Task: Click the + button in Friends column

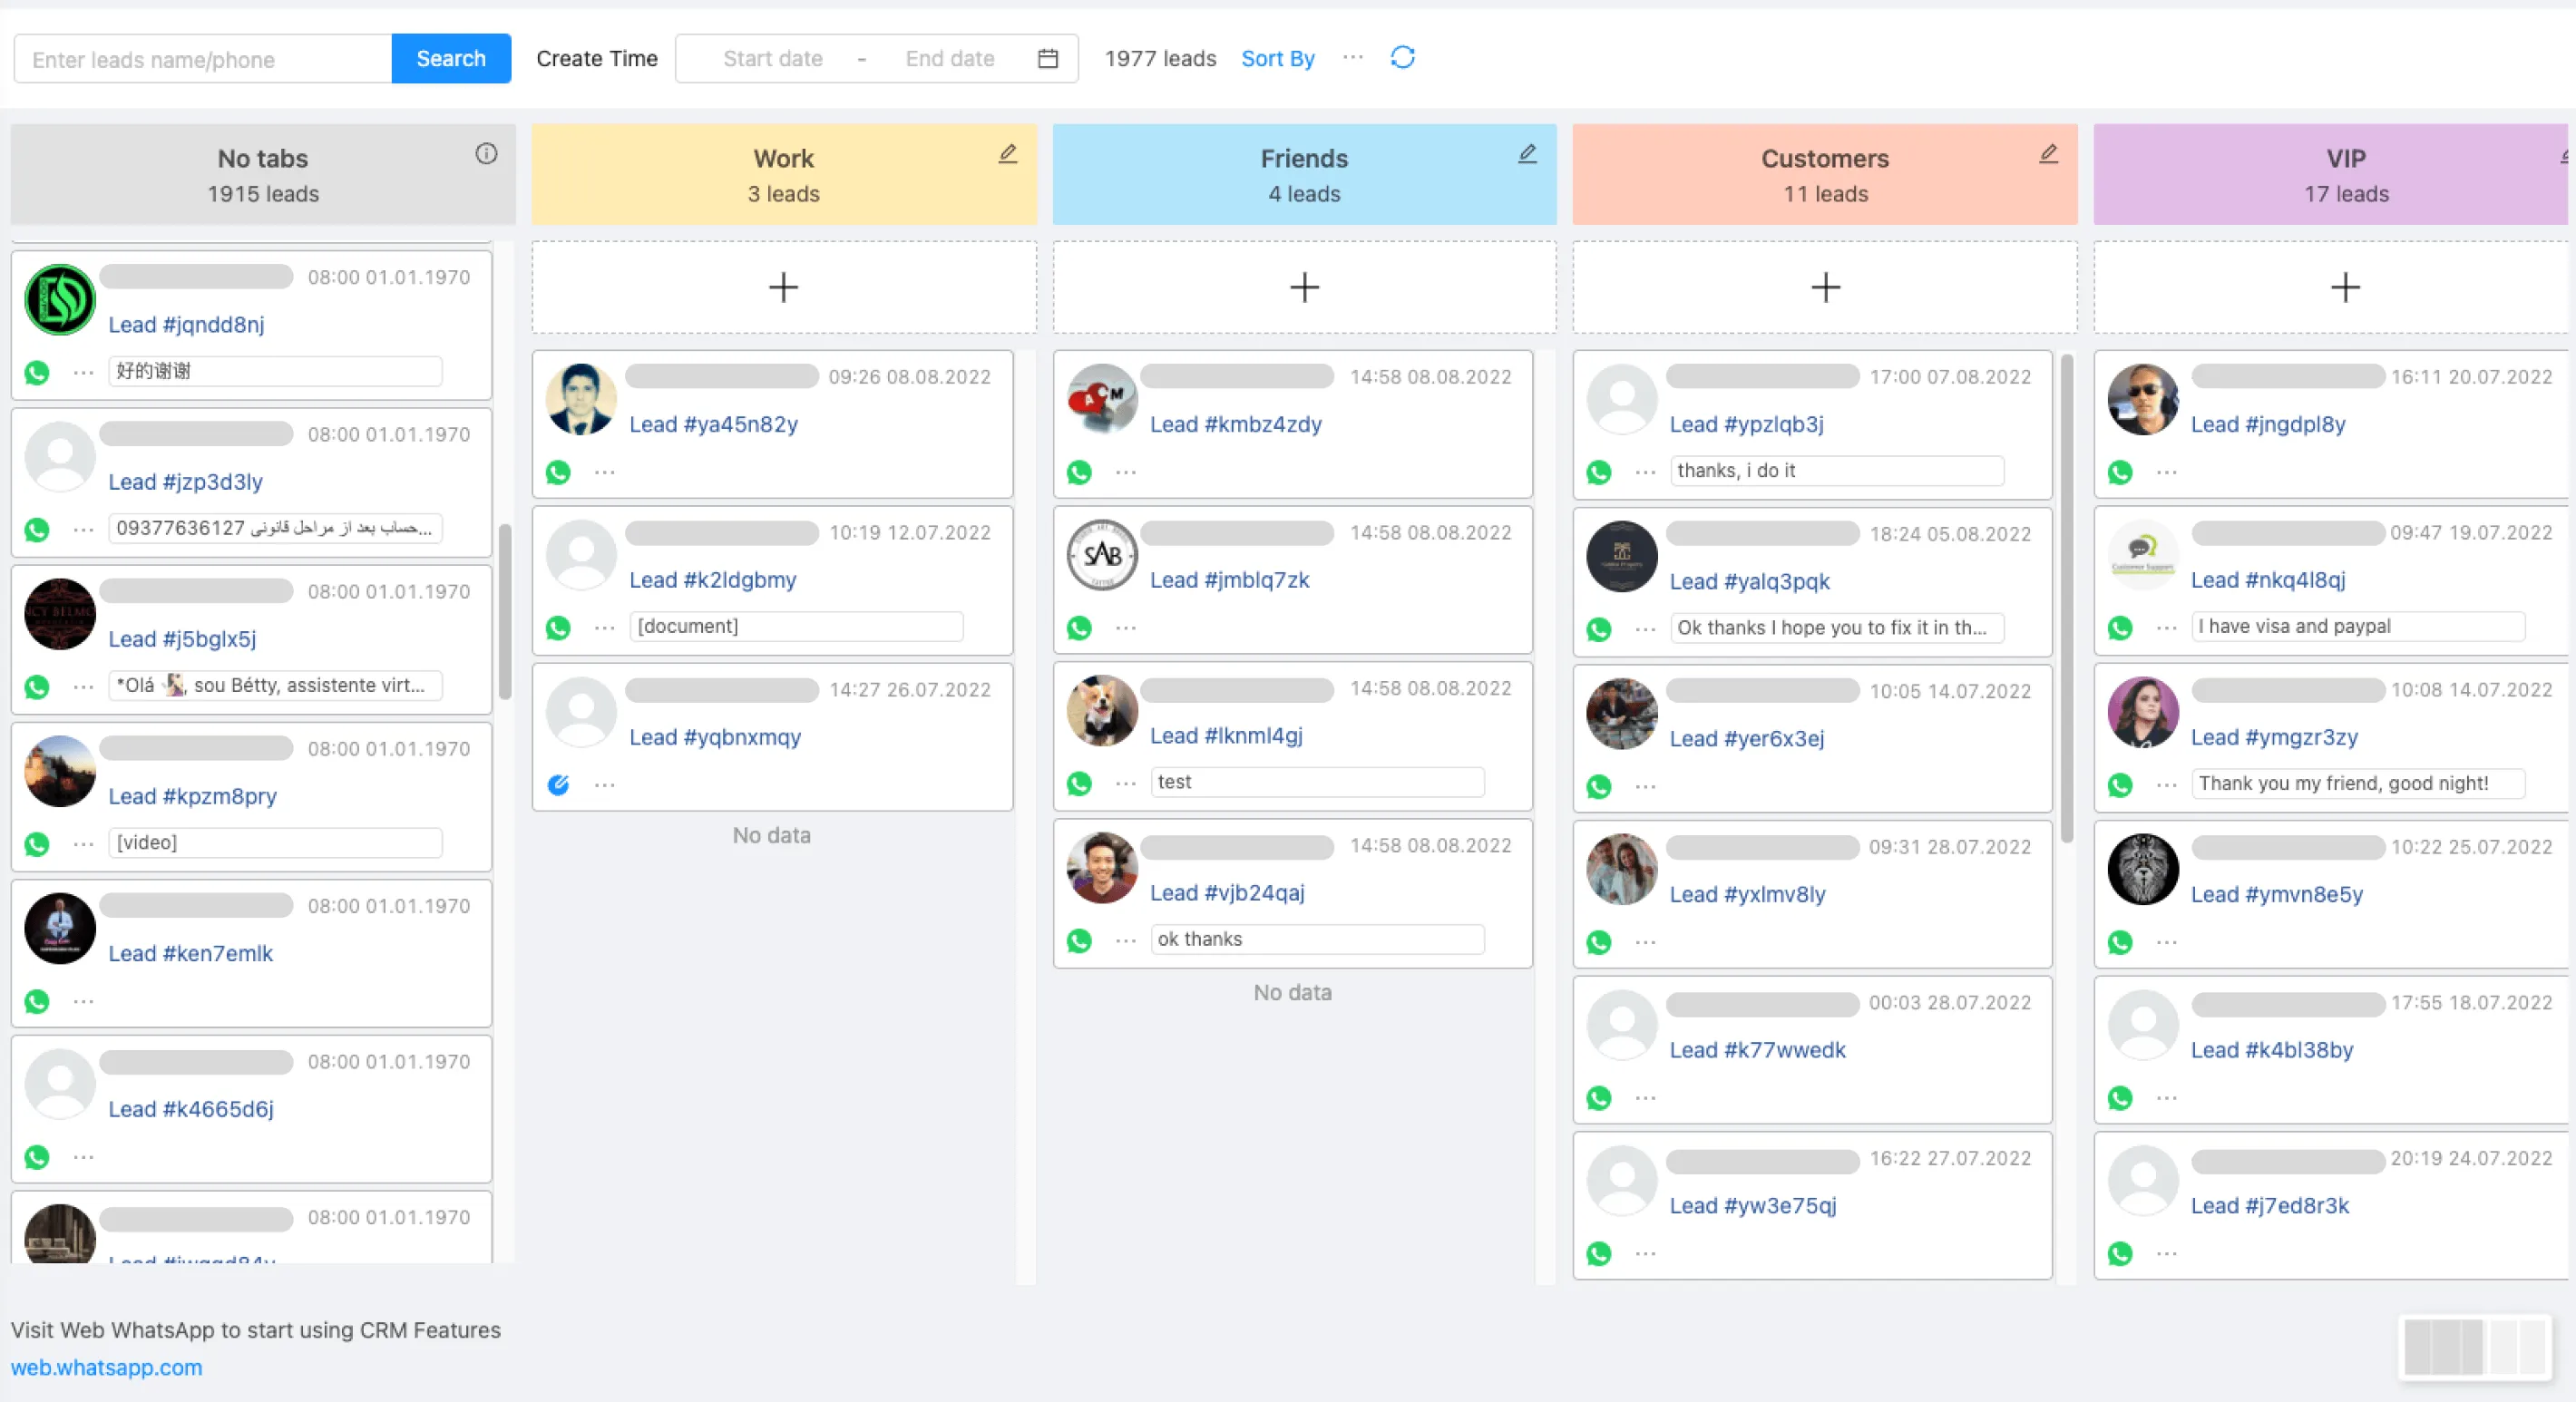Action: pos(1303,287)
